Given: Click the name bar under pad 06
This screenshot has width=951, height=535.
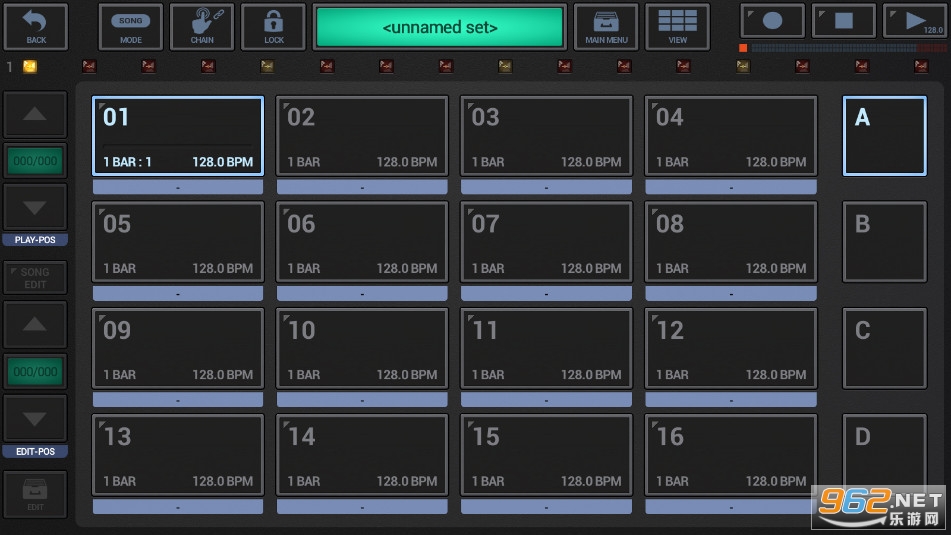Looking at the screenshot, I should coord(362,294).
